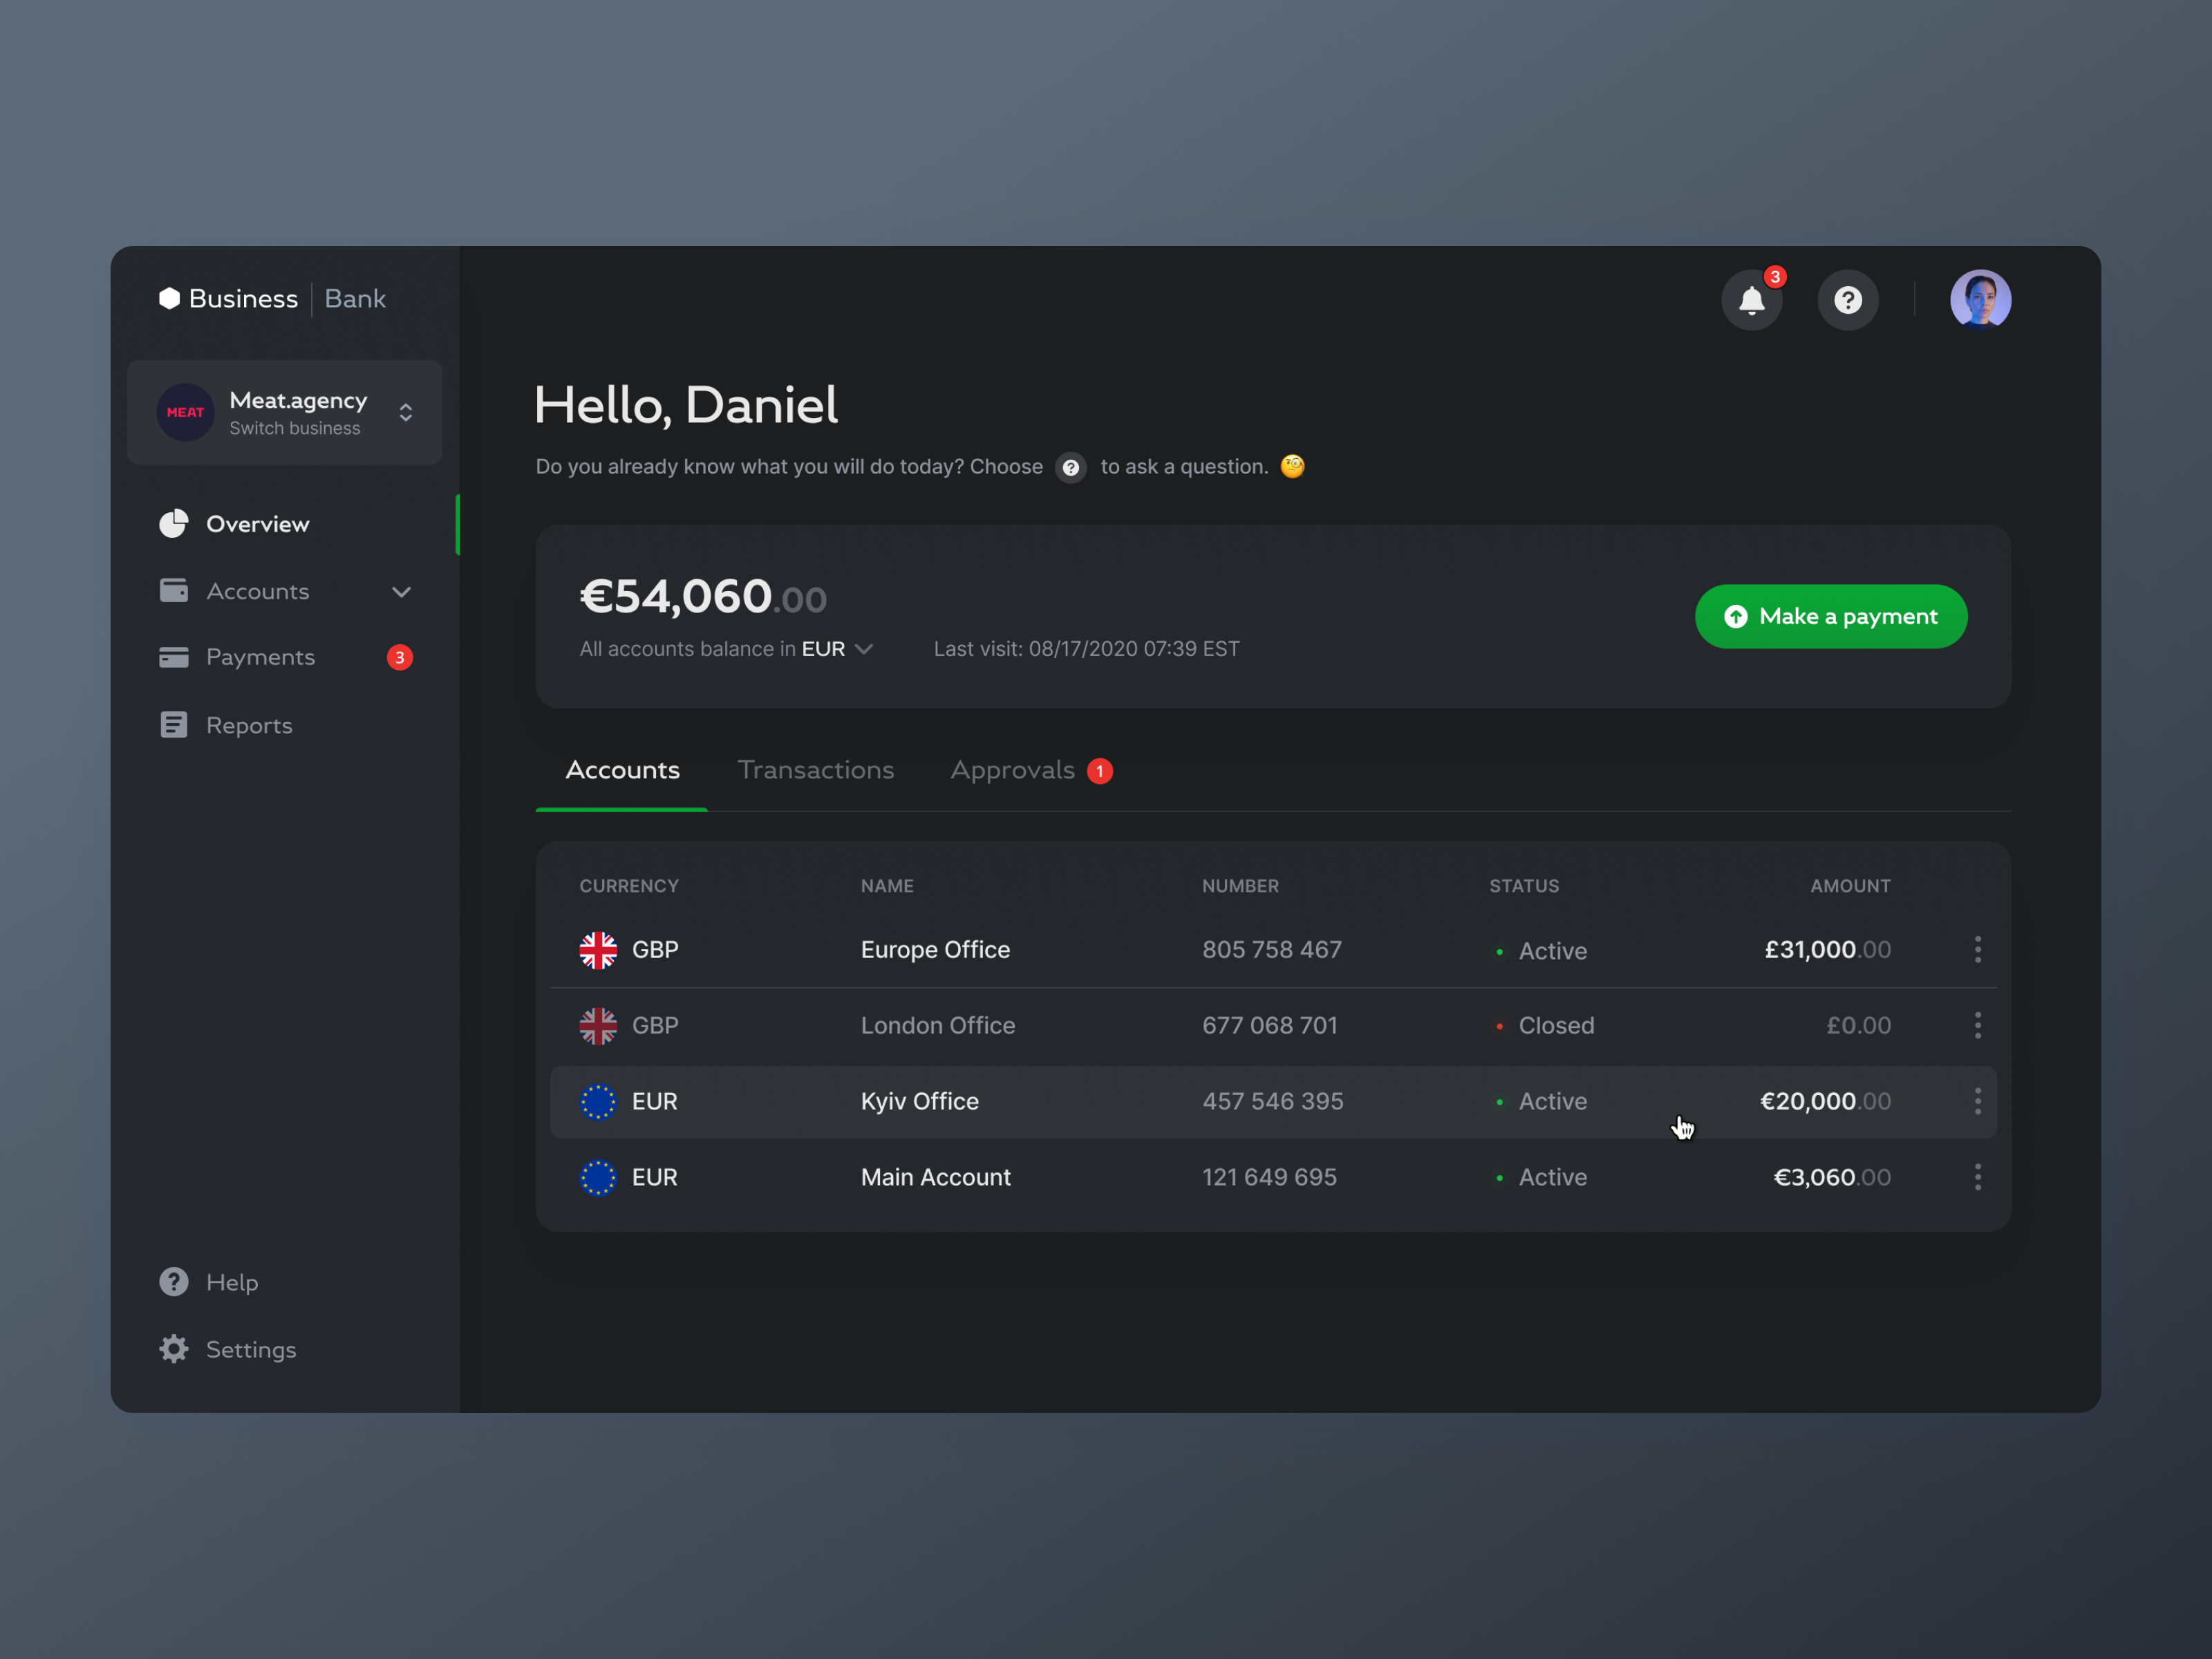Select the London Office account name
This screenshot has height=1659, width=2212.
[x=938, y=1026]
